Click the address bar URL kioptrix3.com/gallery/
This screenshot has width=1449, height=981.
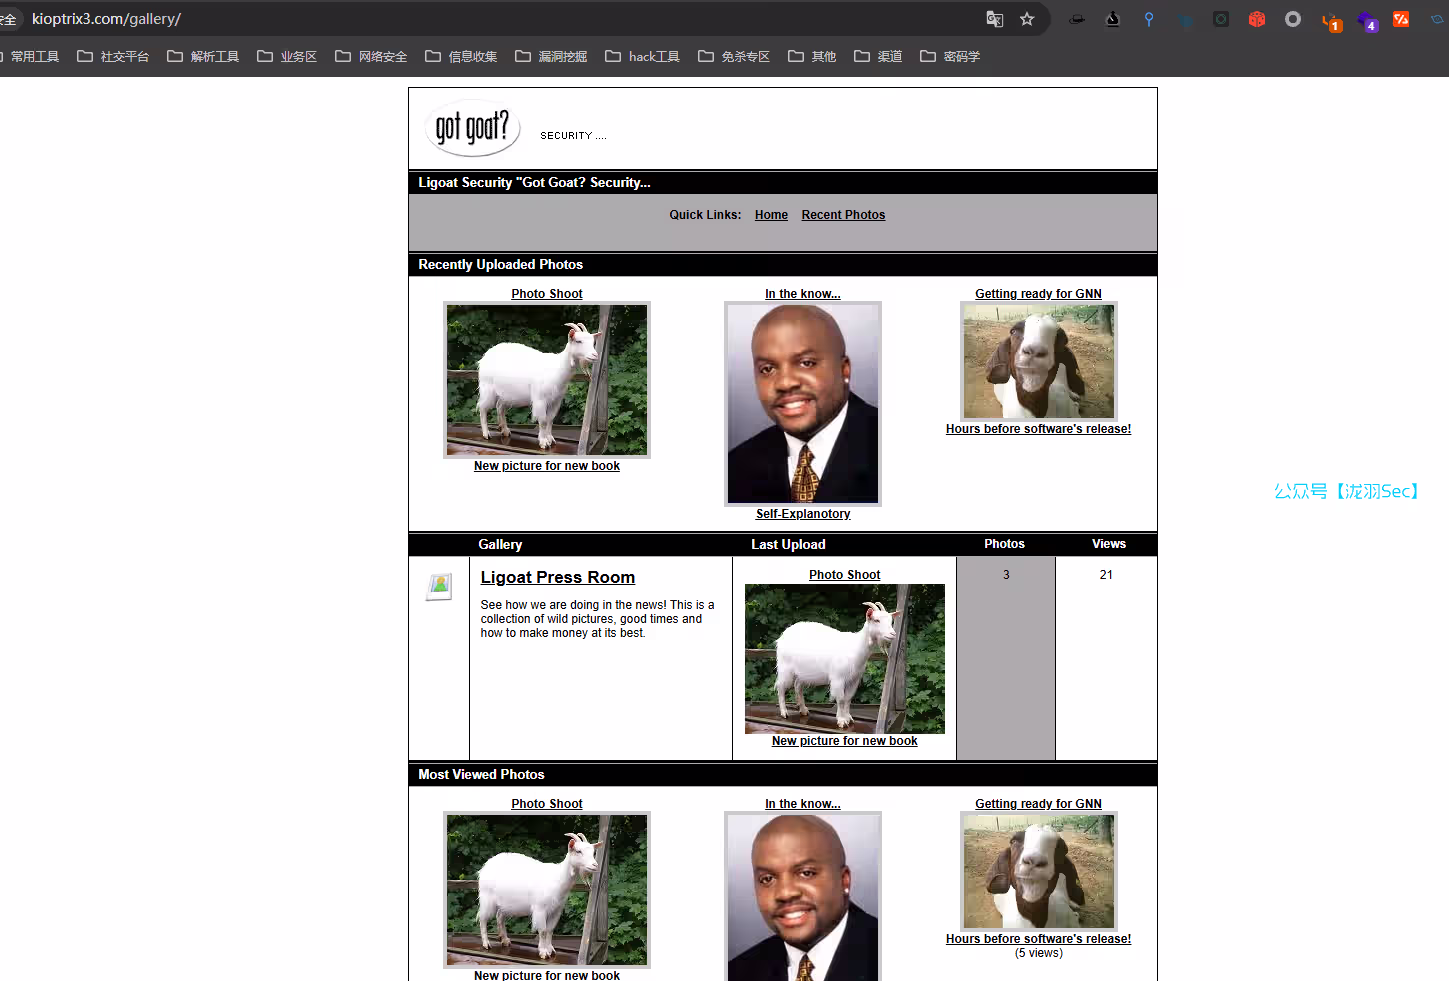pyautogui.click(x=106, y=19)
